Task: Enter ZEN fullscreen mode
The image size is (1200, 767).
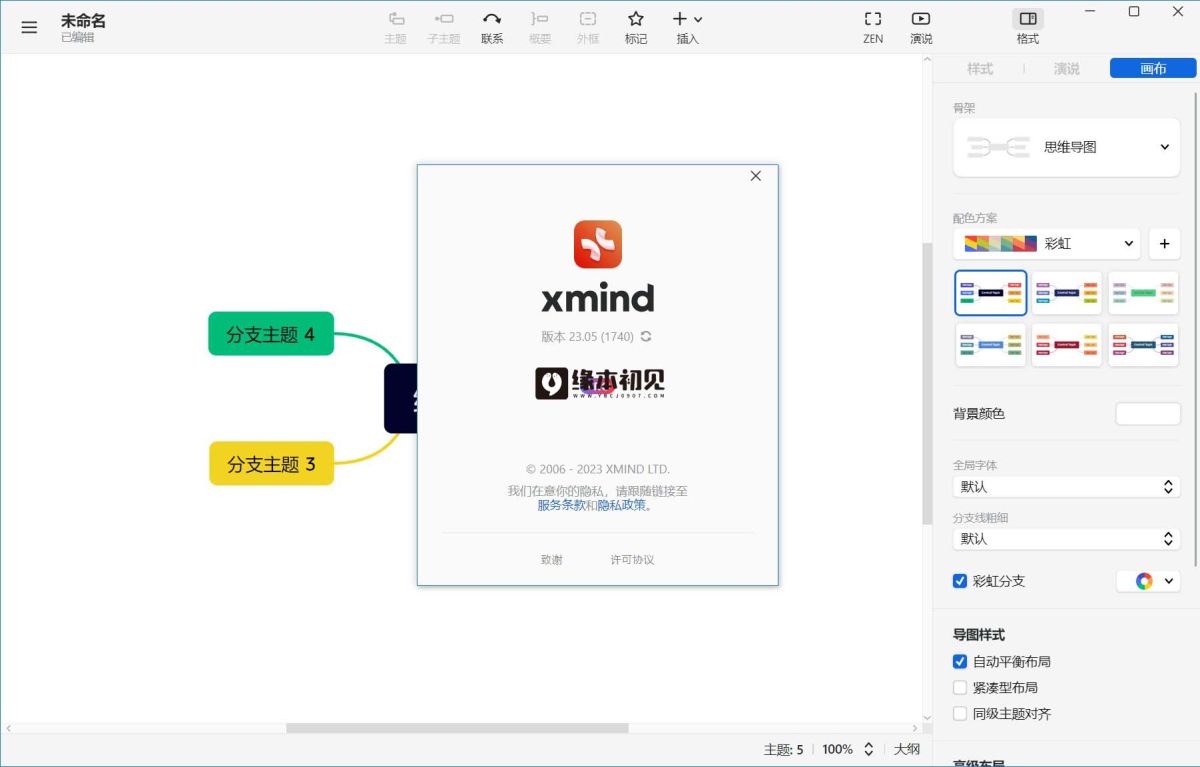Action: (873, 27)
